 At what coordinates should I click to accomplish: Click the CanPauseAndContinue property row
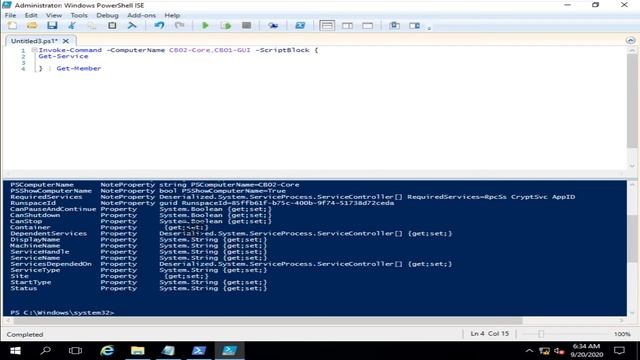(141, 209)
